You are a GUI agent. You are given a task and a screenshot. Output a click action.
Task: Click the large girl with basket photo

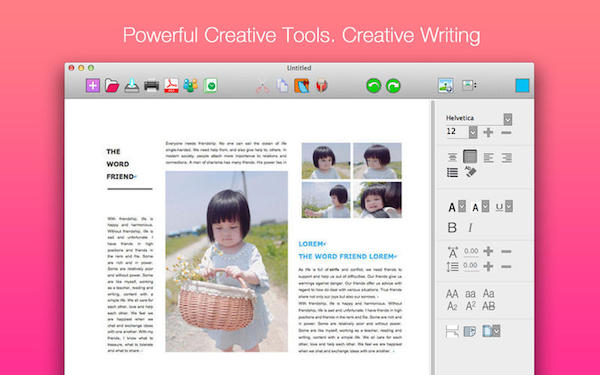227,261
